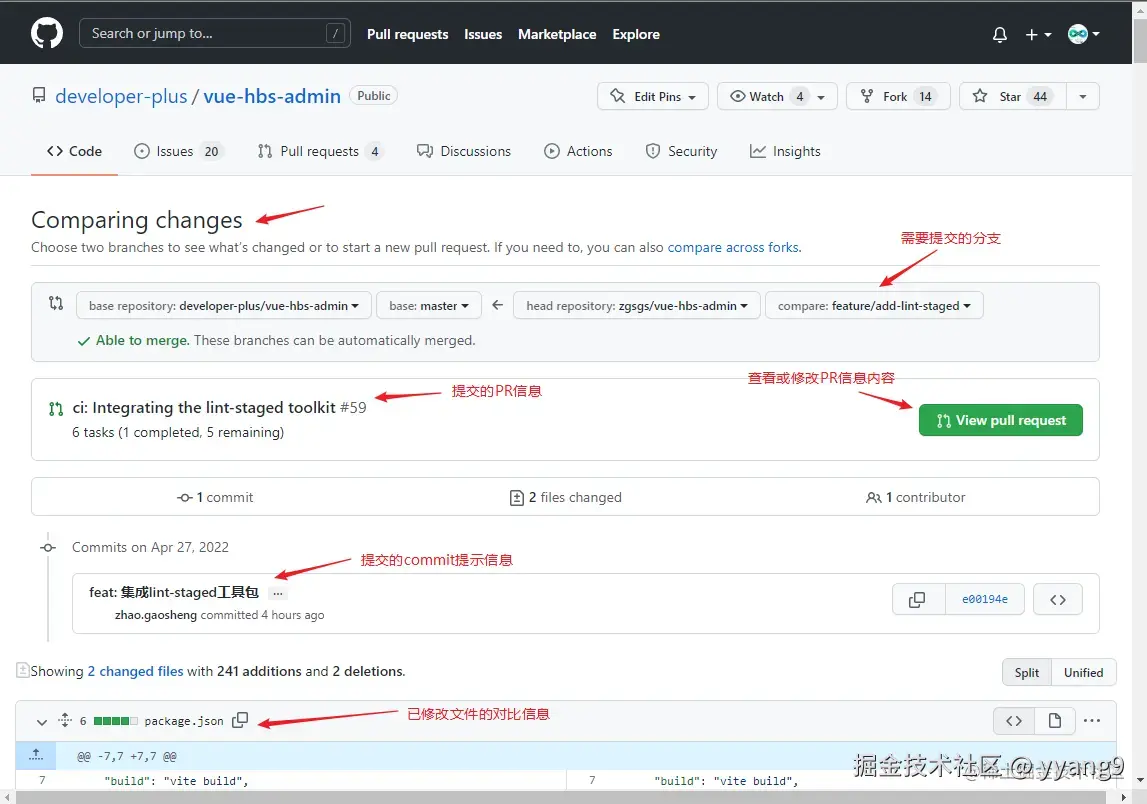
Task: Copy the package.json file path
Action: click(240, 721)
